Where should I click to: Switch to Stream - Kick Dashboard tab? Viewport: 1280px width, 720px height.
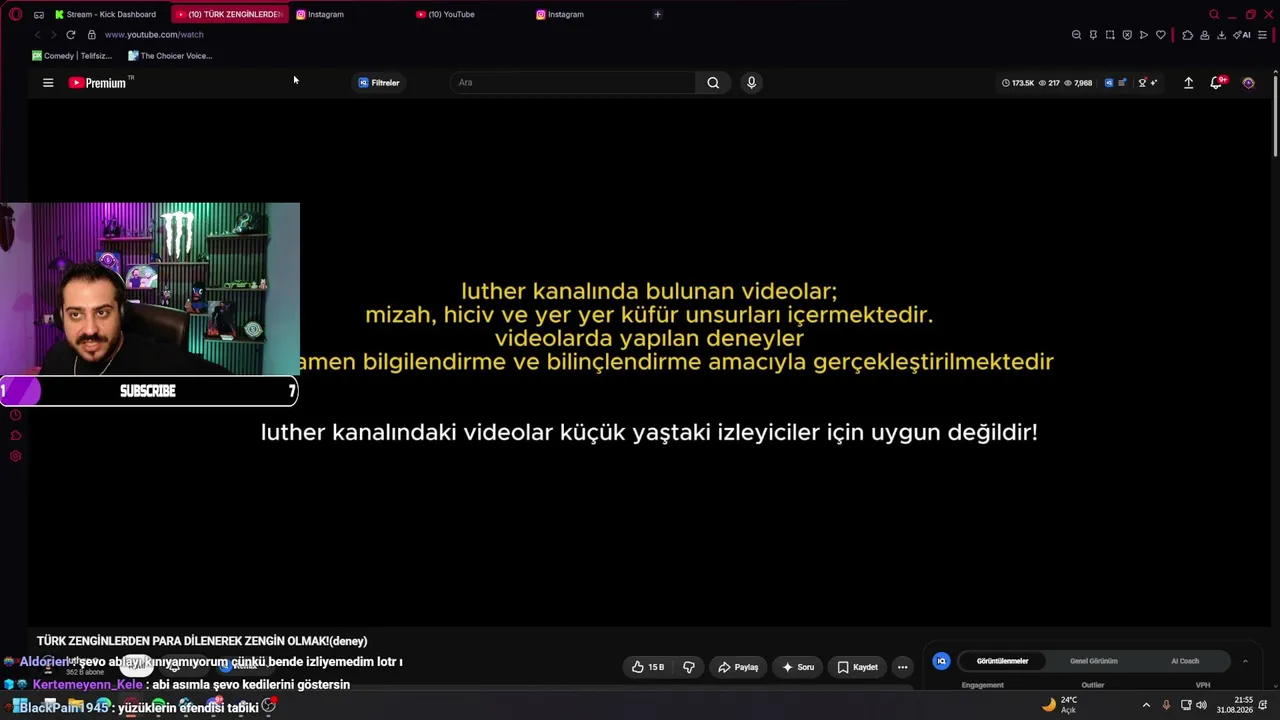click(107, 14)
